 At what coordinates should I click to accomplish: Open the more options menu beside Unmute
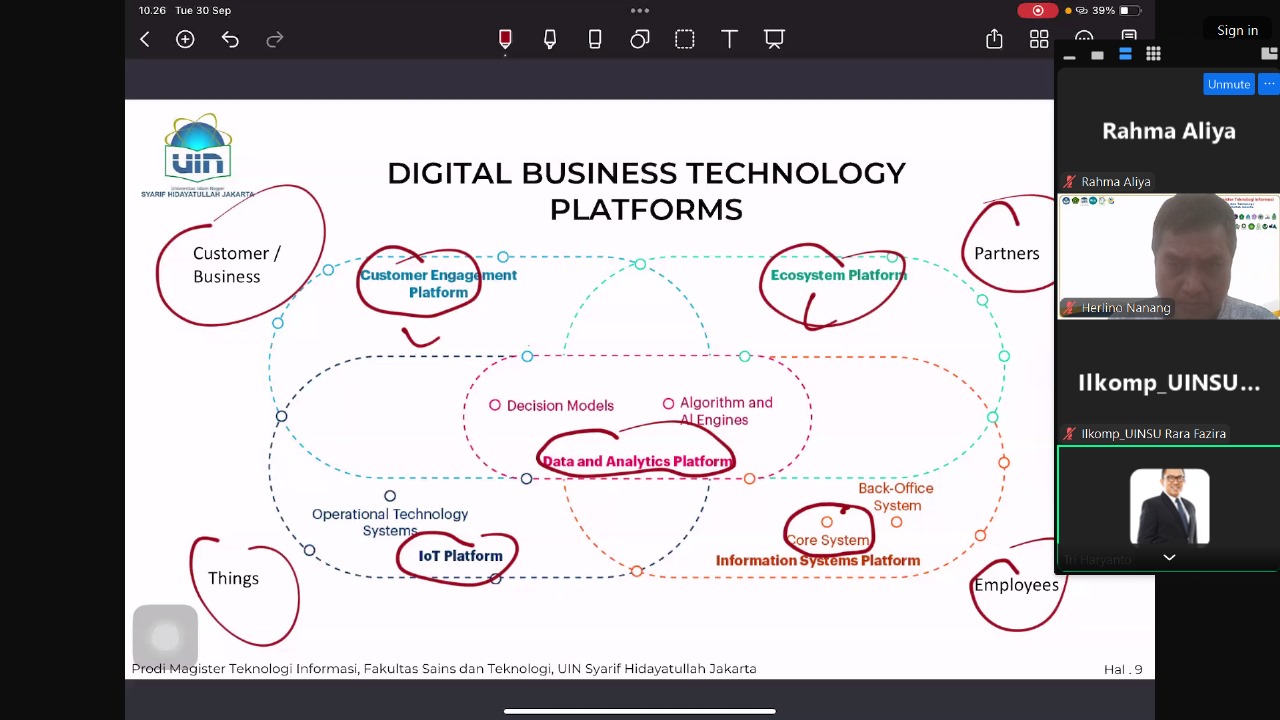click(1270, 84)
